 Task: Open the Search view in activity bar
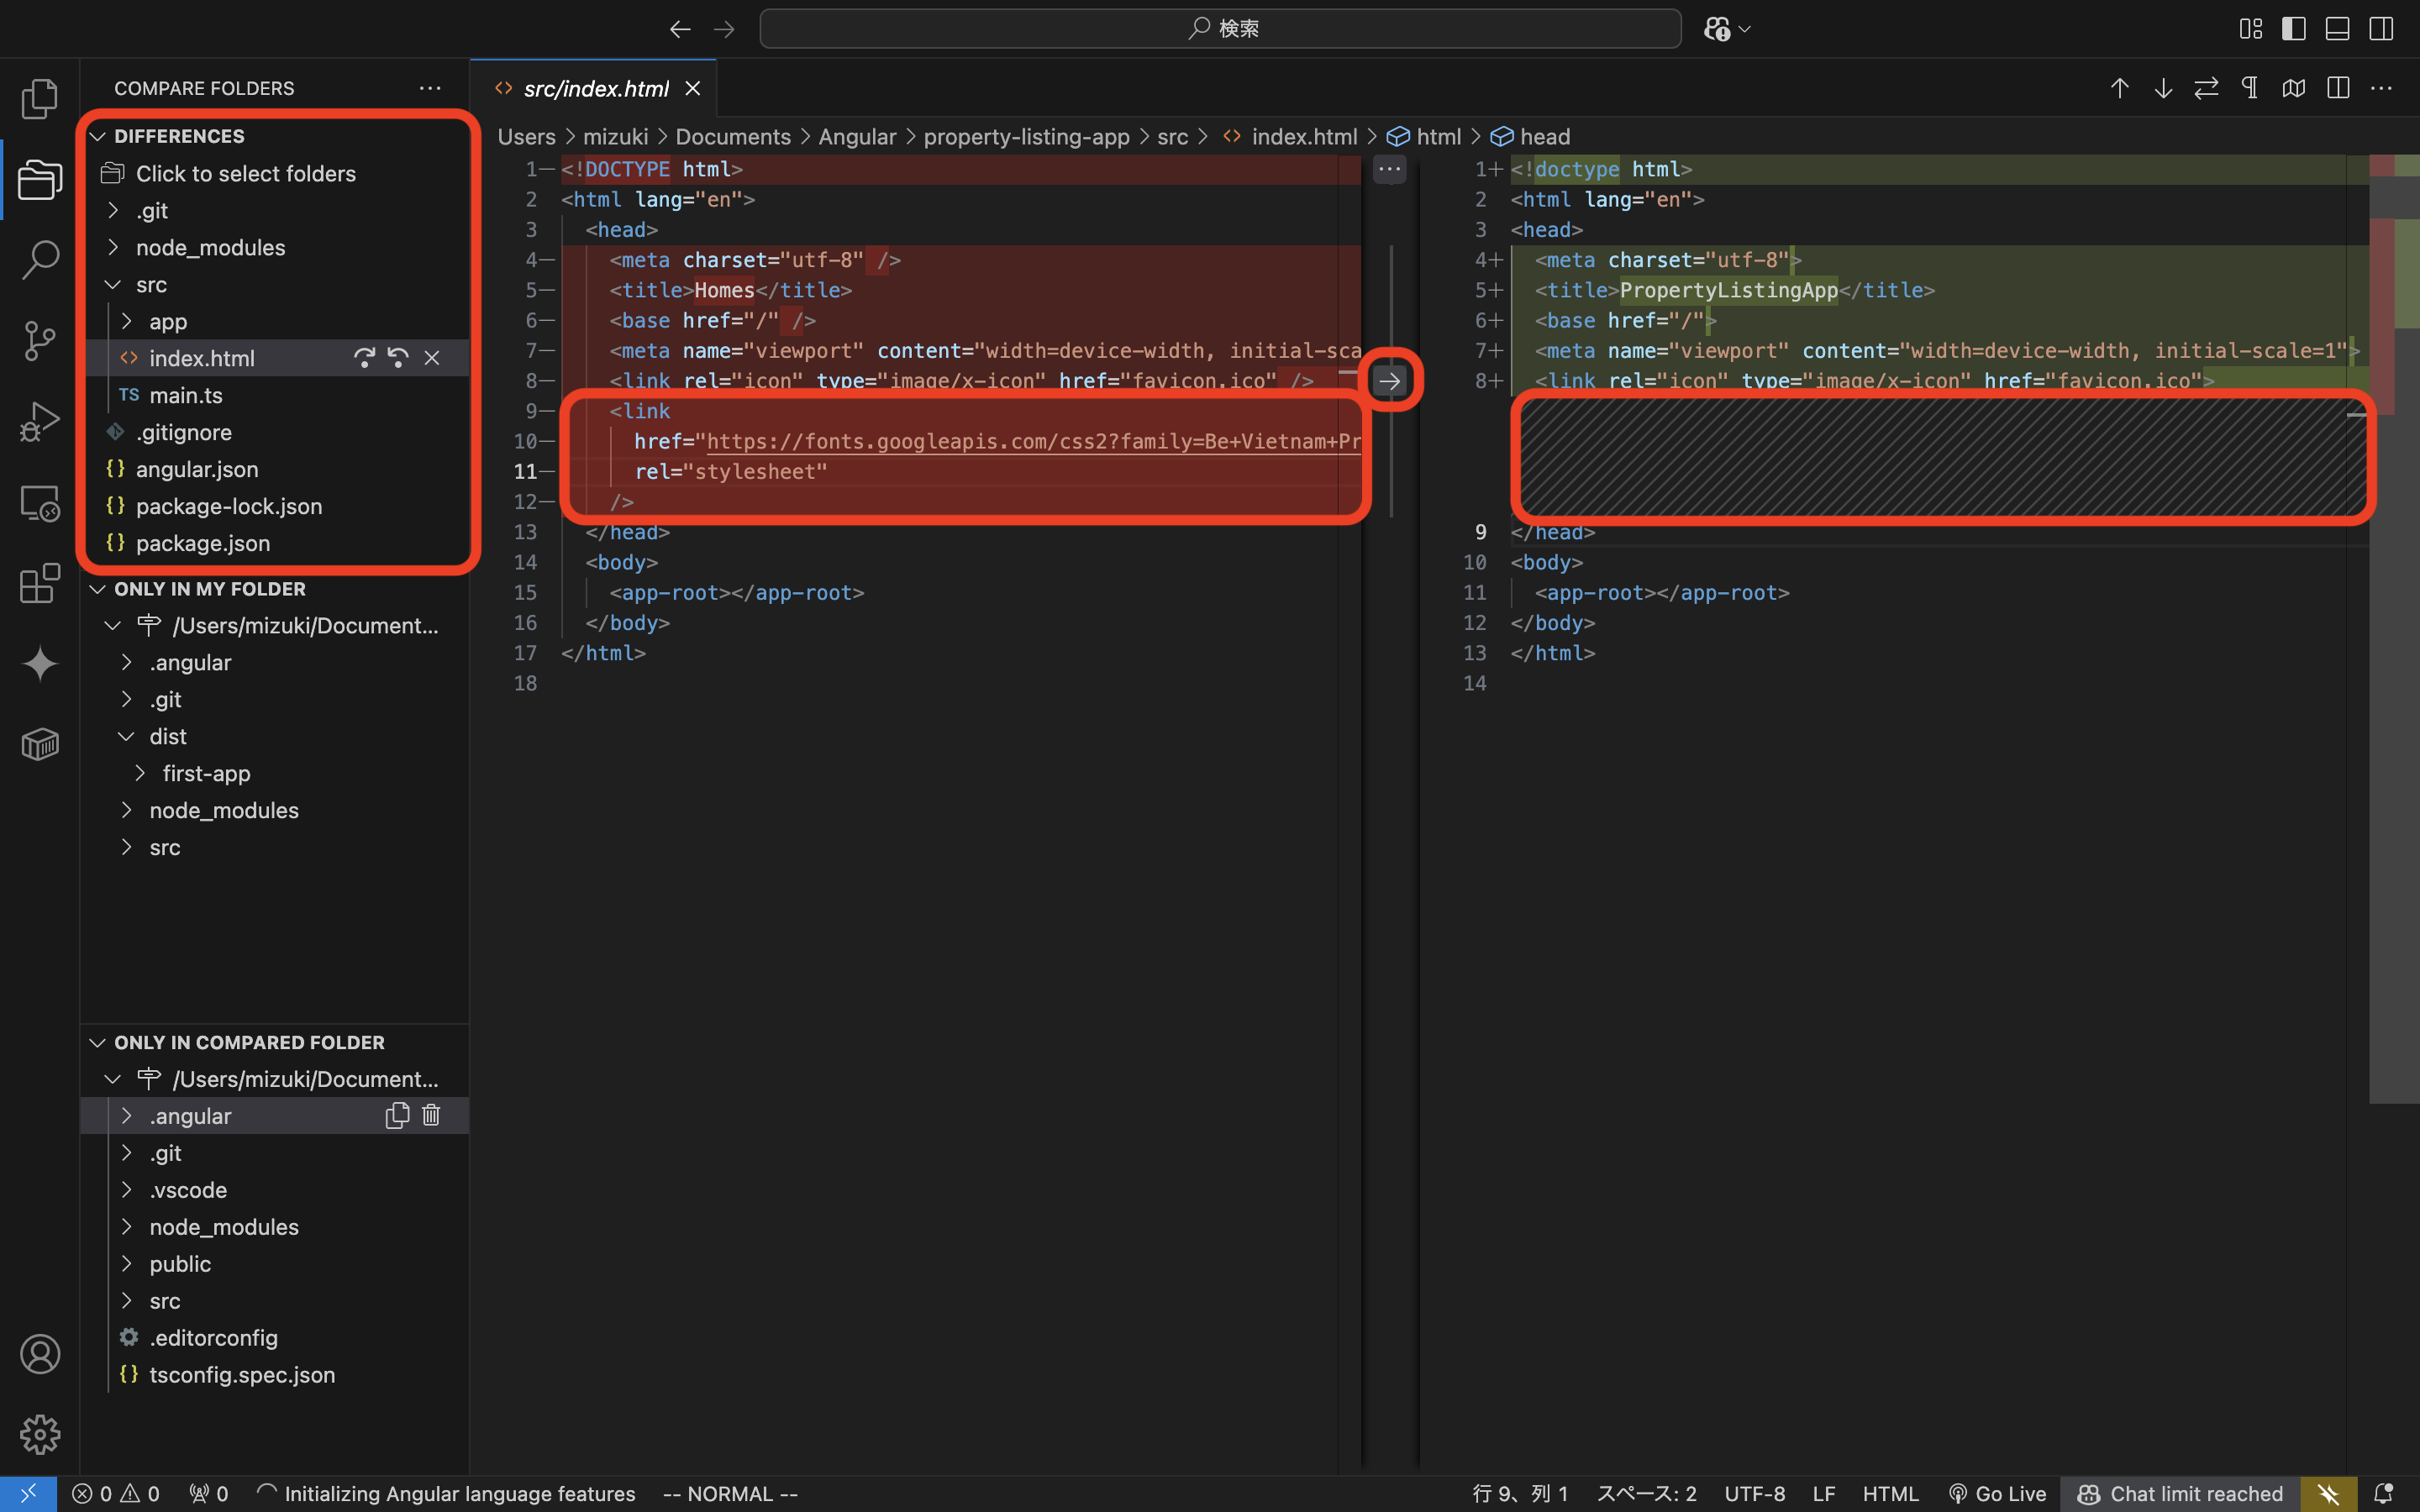[x=40, y=260]
